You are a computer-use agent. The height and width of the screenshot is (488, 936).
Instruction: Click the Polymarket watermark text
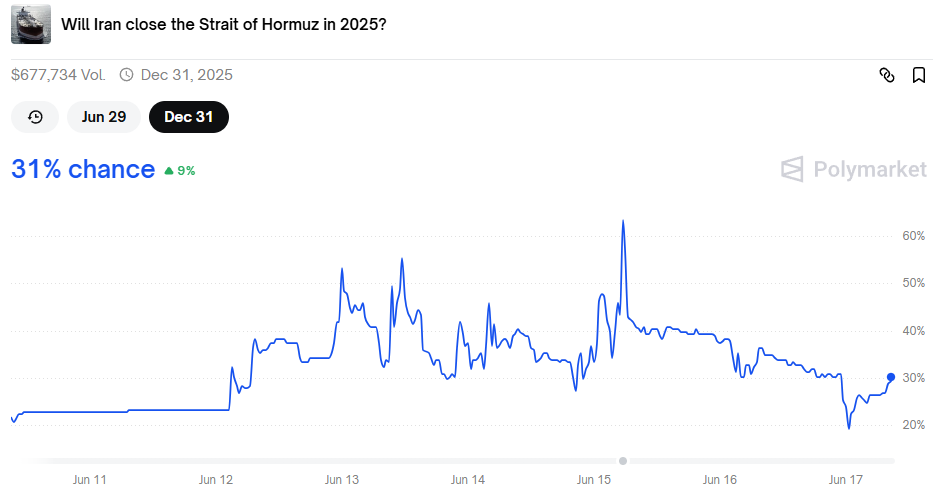[869, 169]
